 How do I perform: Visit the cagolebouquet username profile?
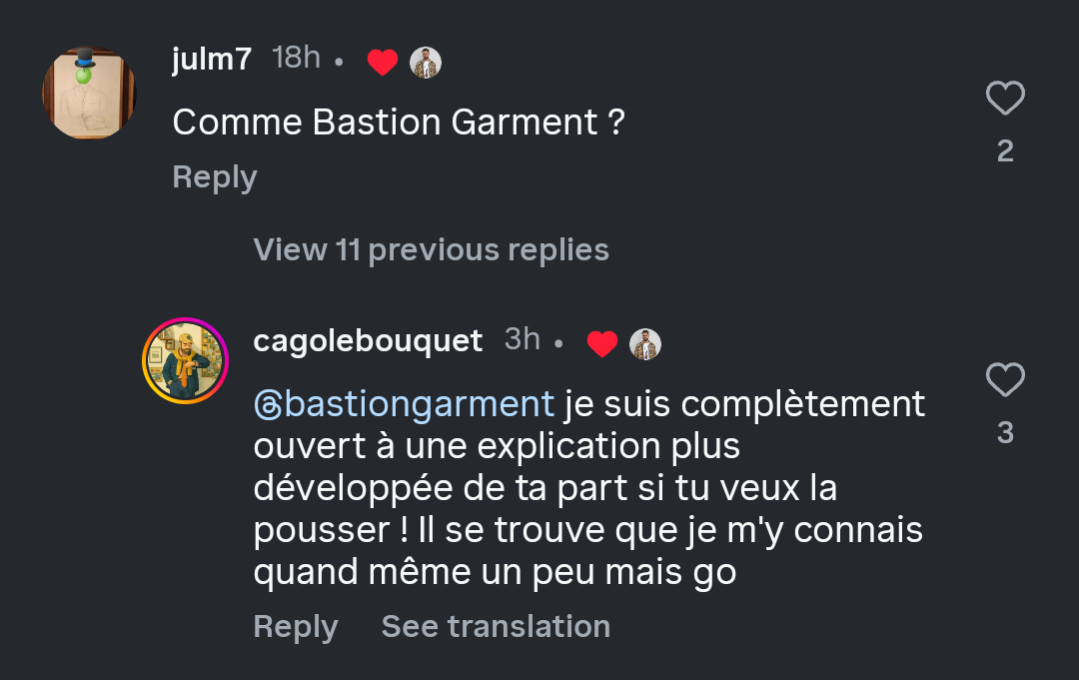coord(368,341)
